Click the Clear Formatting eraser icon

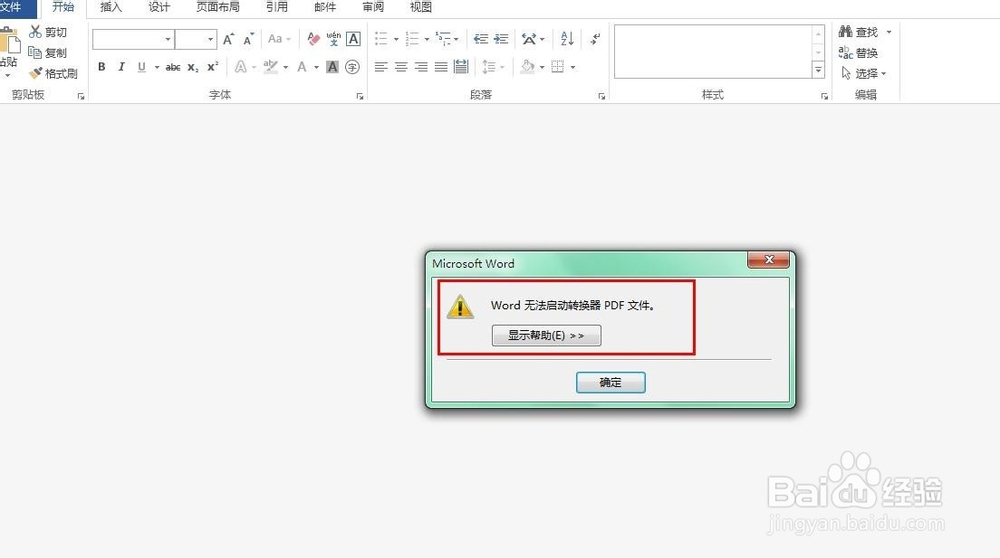pos(313,39)
